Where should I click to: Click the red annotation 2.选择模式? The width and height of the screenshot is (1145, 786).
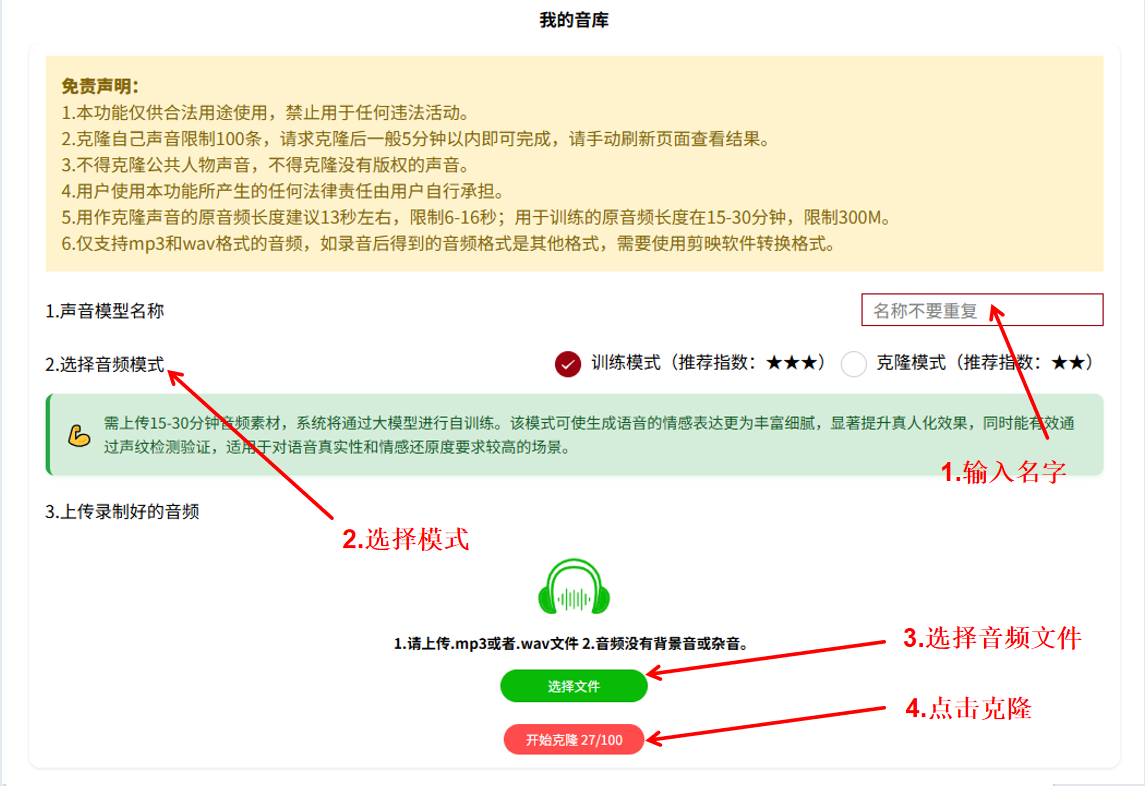click(x=406, y=540)
